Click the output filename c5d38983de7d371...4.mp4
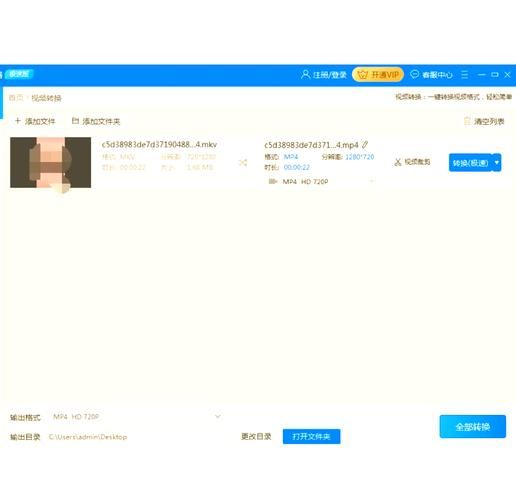The width and height of the screenshot is (516, 500). click(311, 145)
